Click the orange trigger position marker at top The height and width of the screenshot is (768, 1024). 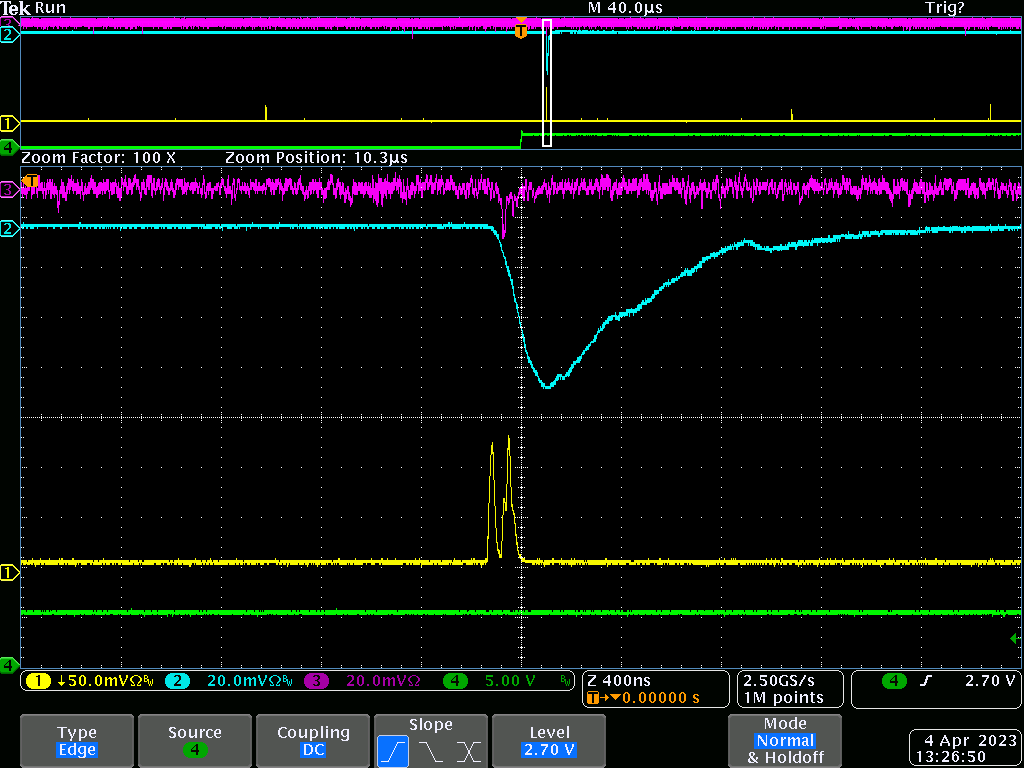coord(520,31)
